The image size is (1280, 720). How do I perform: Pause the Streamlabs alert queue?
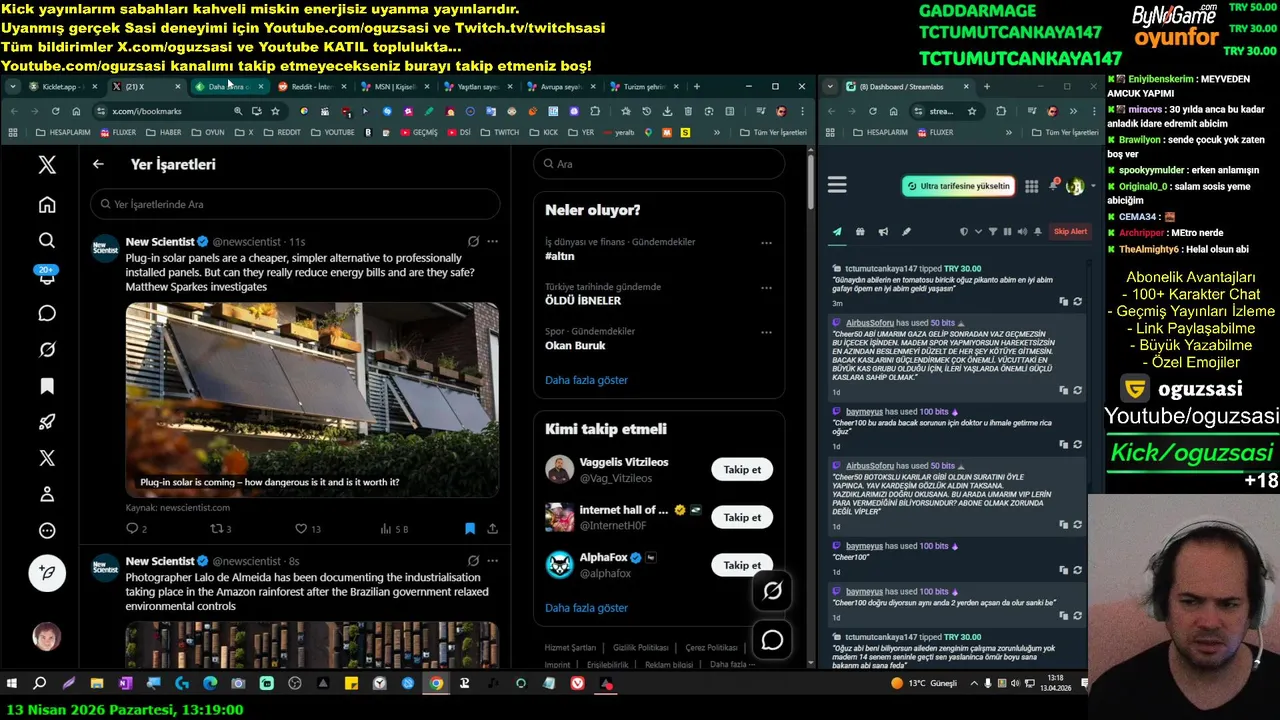(1007, 232)
